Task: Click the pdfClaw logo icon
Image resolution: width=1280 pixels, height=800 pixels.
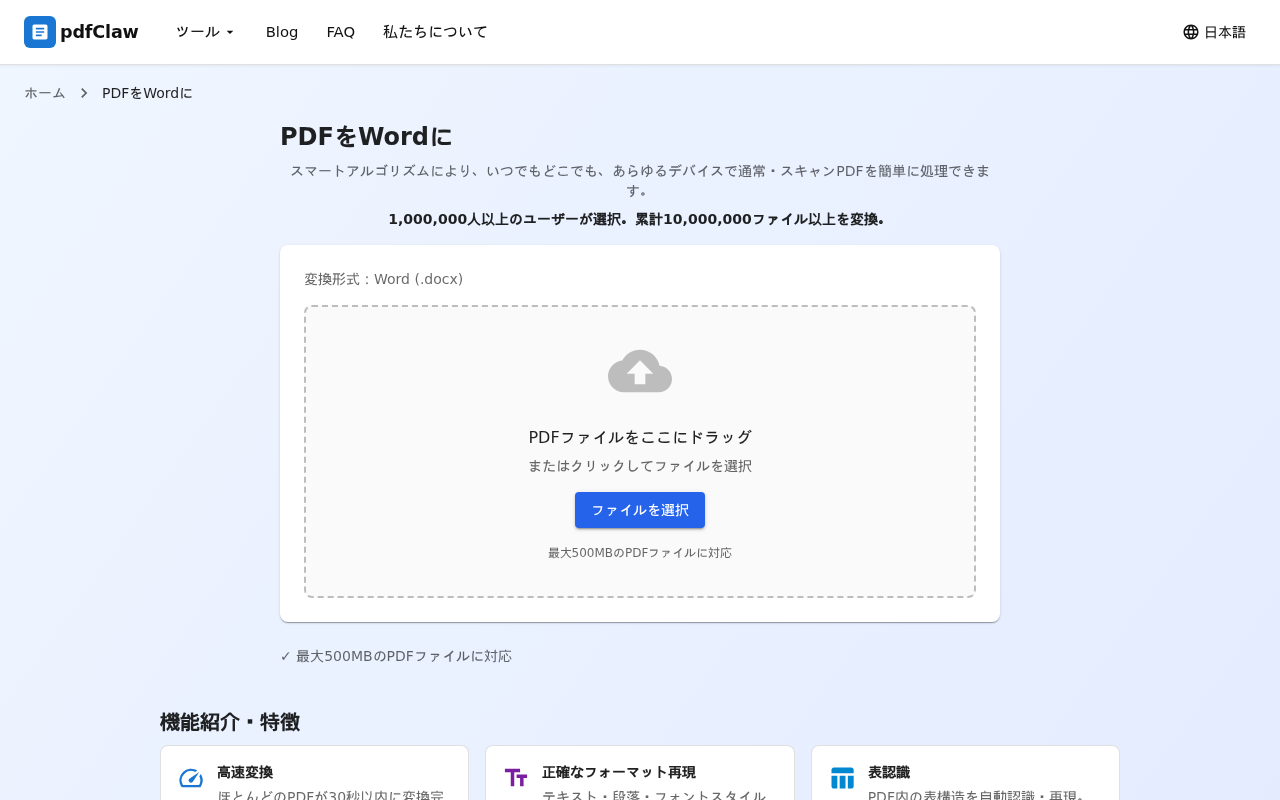Action: pos(38,32)
